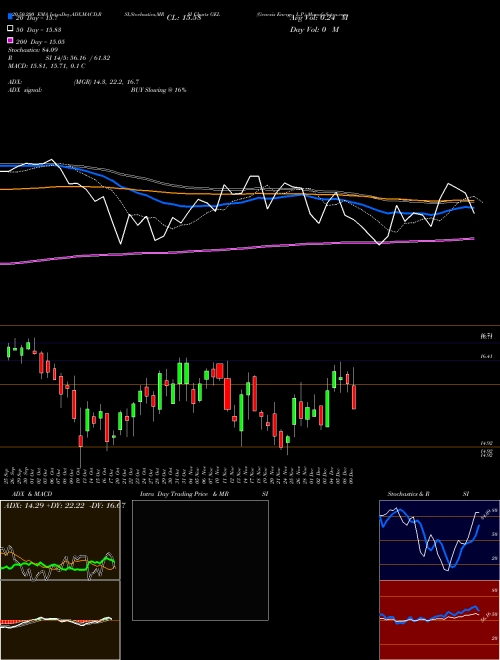Click the 'Stochastics & R' panel title
The width and height of the screenshot is (500, 660).
(408, 494)
